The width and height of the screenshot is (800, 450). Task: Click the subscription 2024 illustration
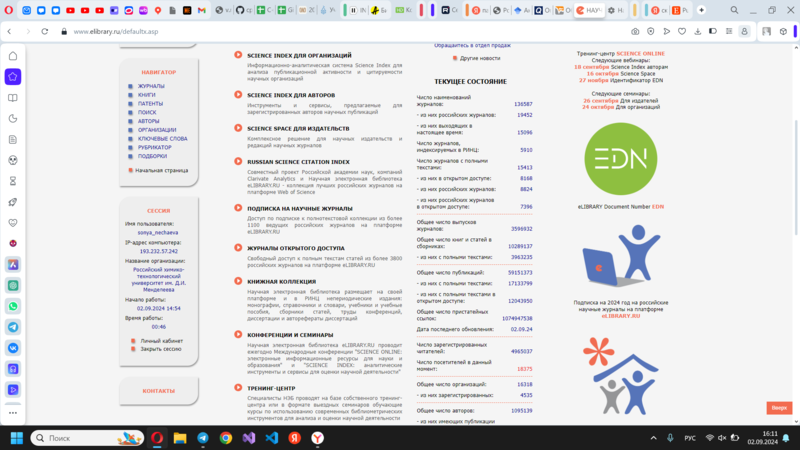pyautogui.click(x=620, y=256)
